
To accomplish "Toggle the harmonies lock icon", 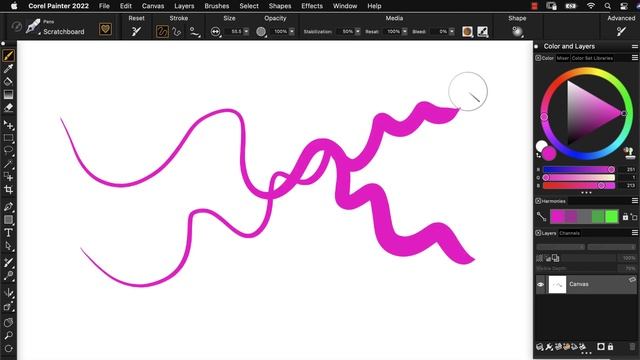I will [625, 217].
